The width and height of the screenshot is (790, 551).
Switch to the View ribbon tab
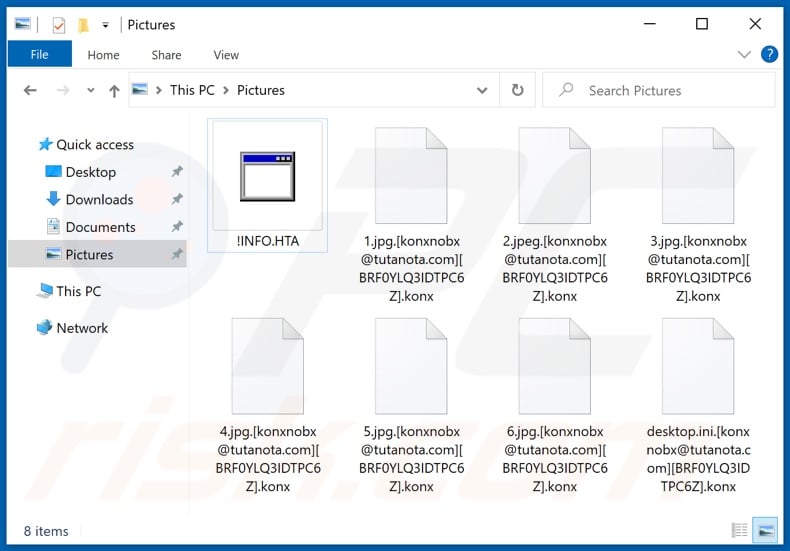[226, 55]
